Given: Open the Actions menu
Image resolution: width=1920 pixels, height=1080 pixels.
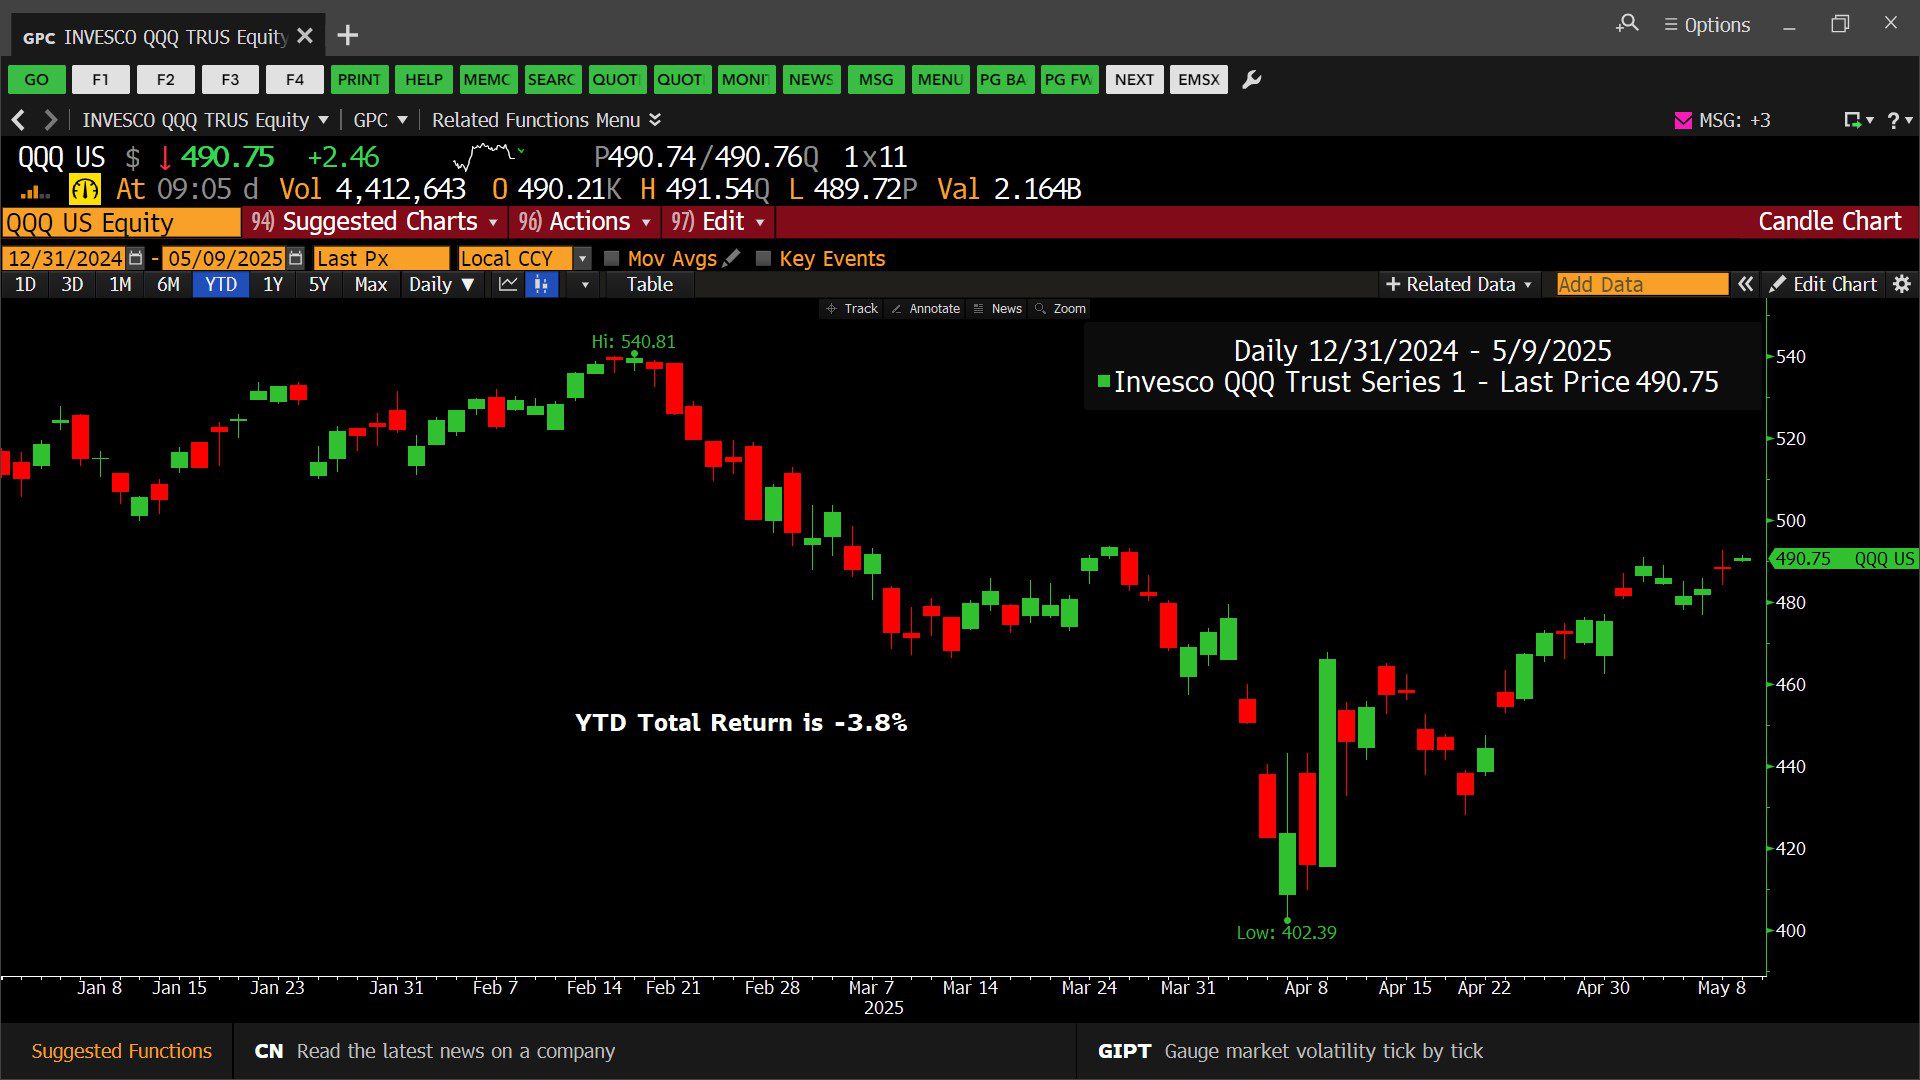Looking at the screenshot, I should [x=589, y=222].
